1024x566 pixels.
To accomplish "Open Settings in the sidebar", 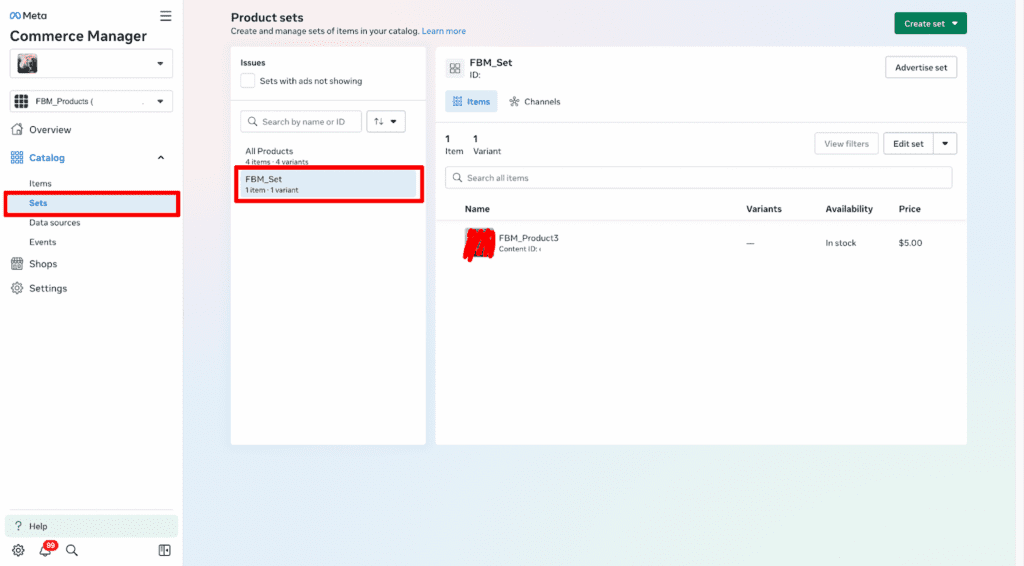I will [x=48, y=288].
